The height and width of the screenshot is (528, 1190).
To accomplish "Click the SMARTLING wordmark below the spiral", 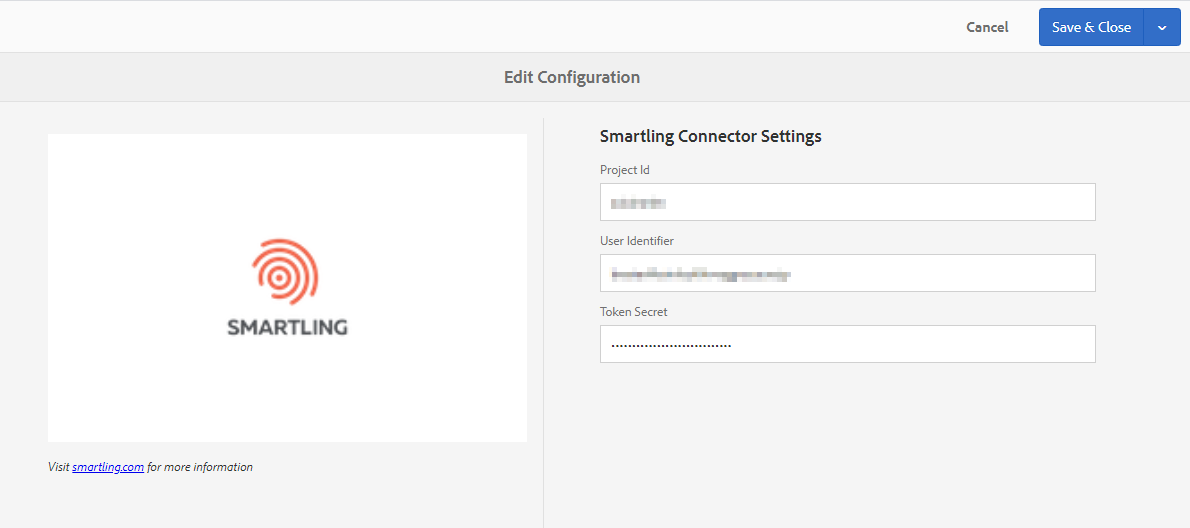I will (288, 328).
